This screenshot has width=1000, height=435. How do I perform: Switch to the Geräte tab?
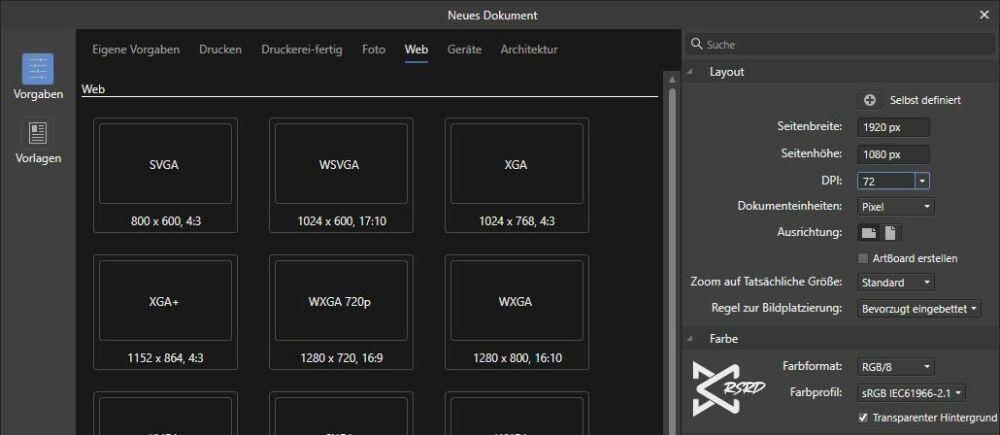pos(464,49)
